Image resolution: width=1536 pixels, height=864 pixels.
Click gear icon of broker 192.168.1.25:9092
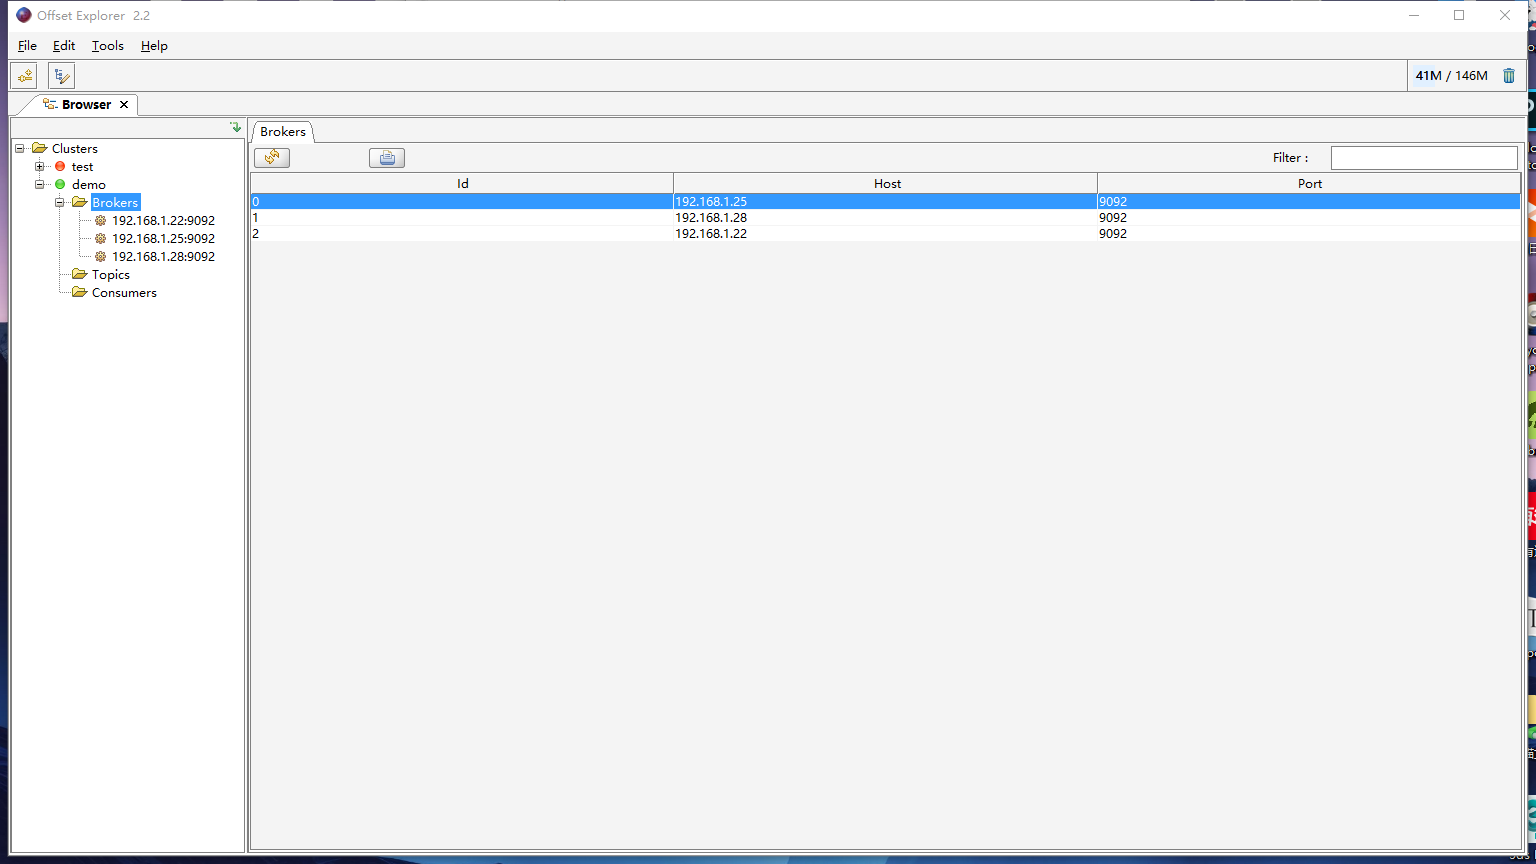tap(100, 239)
